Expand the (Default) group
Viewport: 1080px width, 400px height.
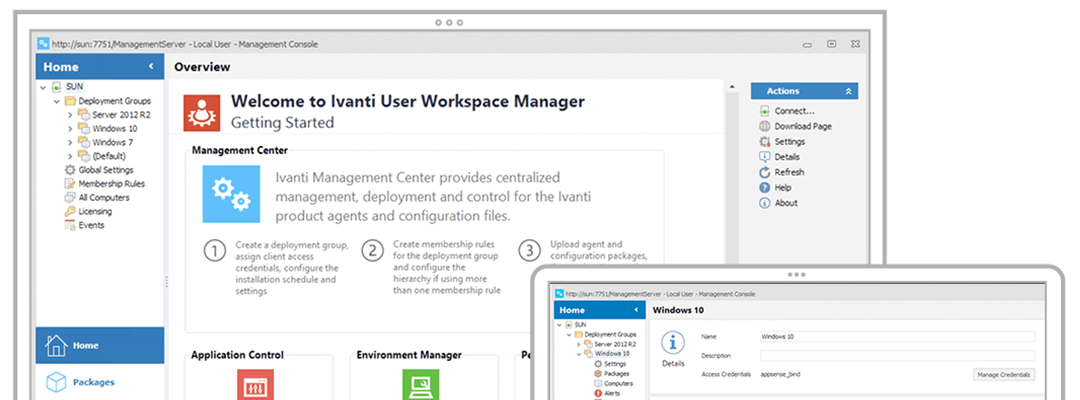click(x=70, y=156)
